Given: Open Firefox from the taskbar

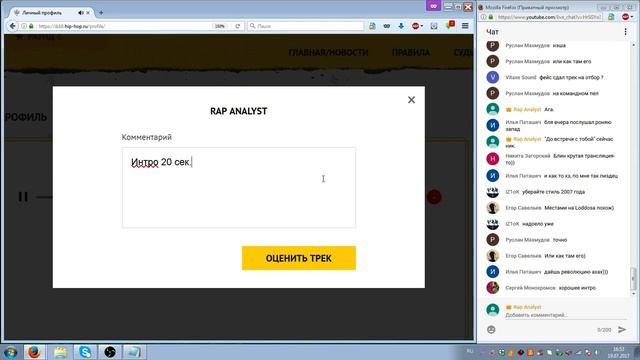Looking at the screenshot, I should (x=34, y=352).
